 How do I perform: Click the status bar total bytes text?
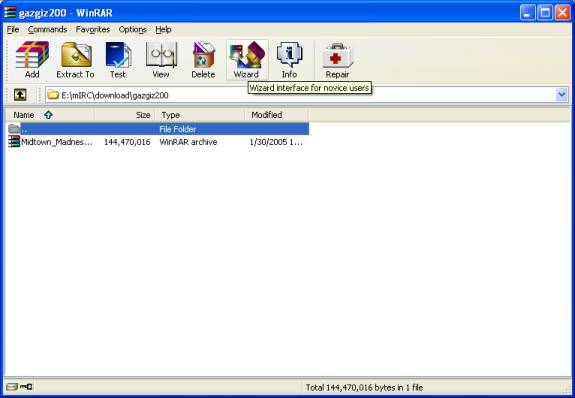pos(364,387)
